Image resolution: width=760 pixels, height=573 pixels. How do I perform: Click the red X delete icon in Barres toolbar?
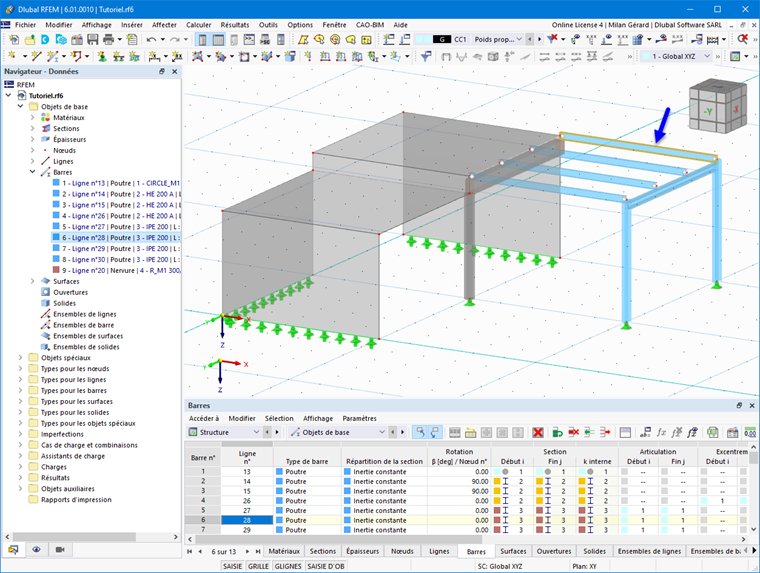538,432
